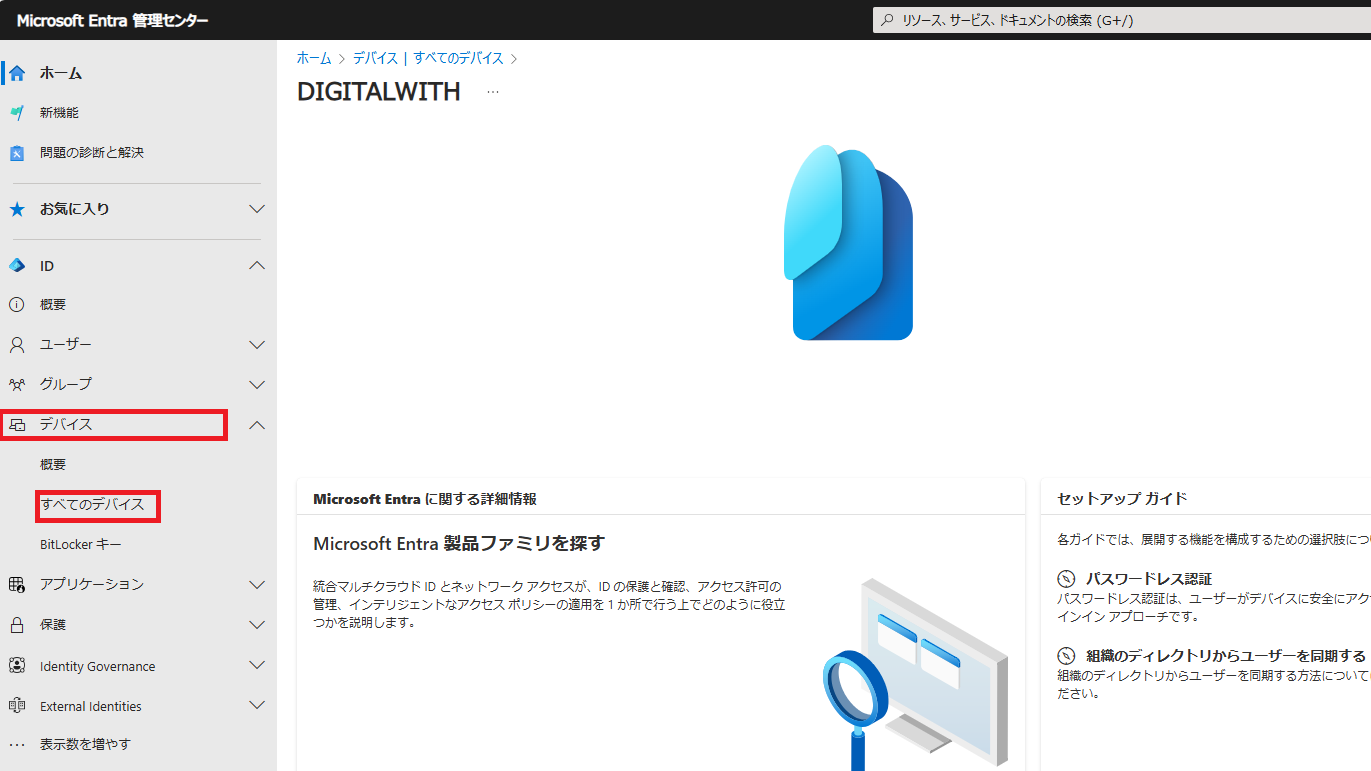Open 概要 under デバイス
The height and width of the screenshot is (771, 1371).
53,465
